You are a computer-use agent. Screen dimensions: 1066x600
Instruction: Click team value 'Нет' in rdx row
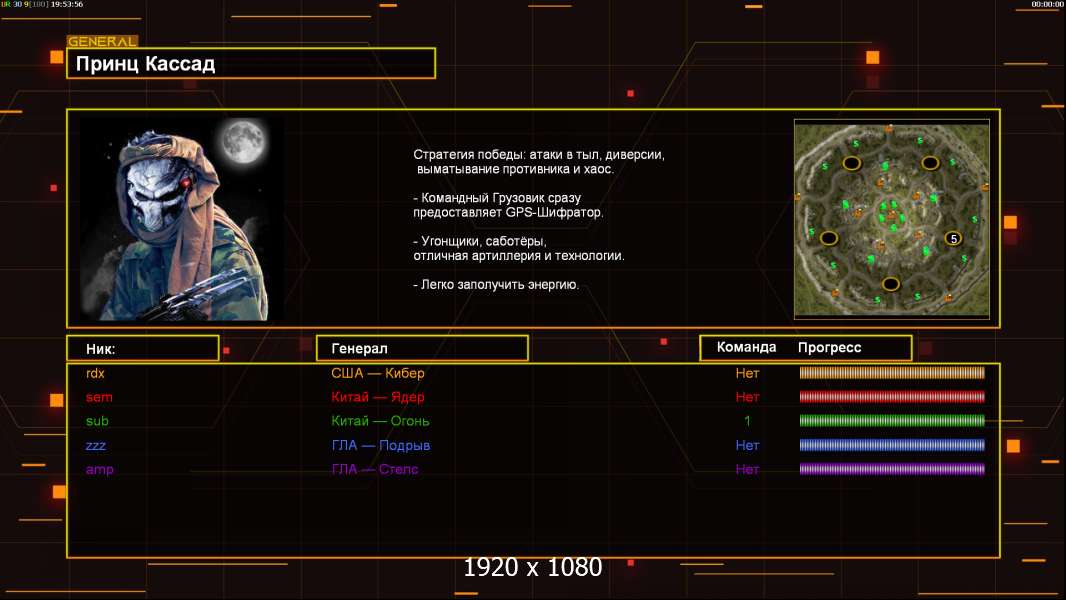coord(747,373)
